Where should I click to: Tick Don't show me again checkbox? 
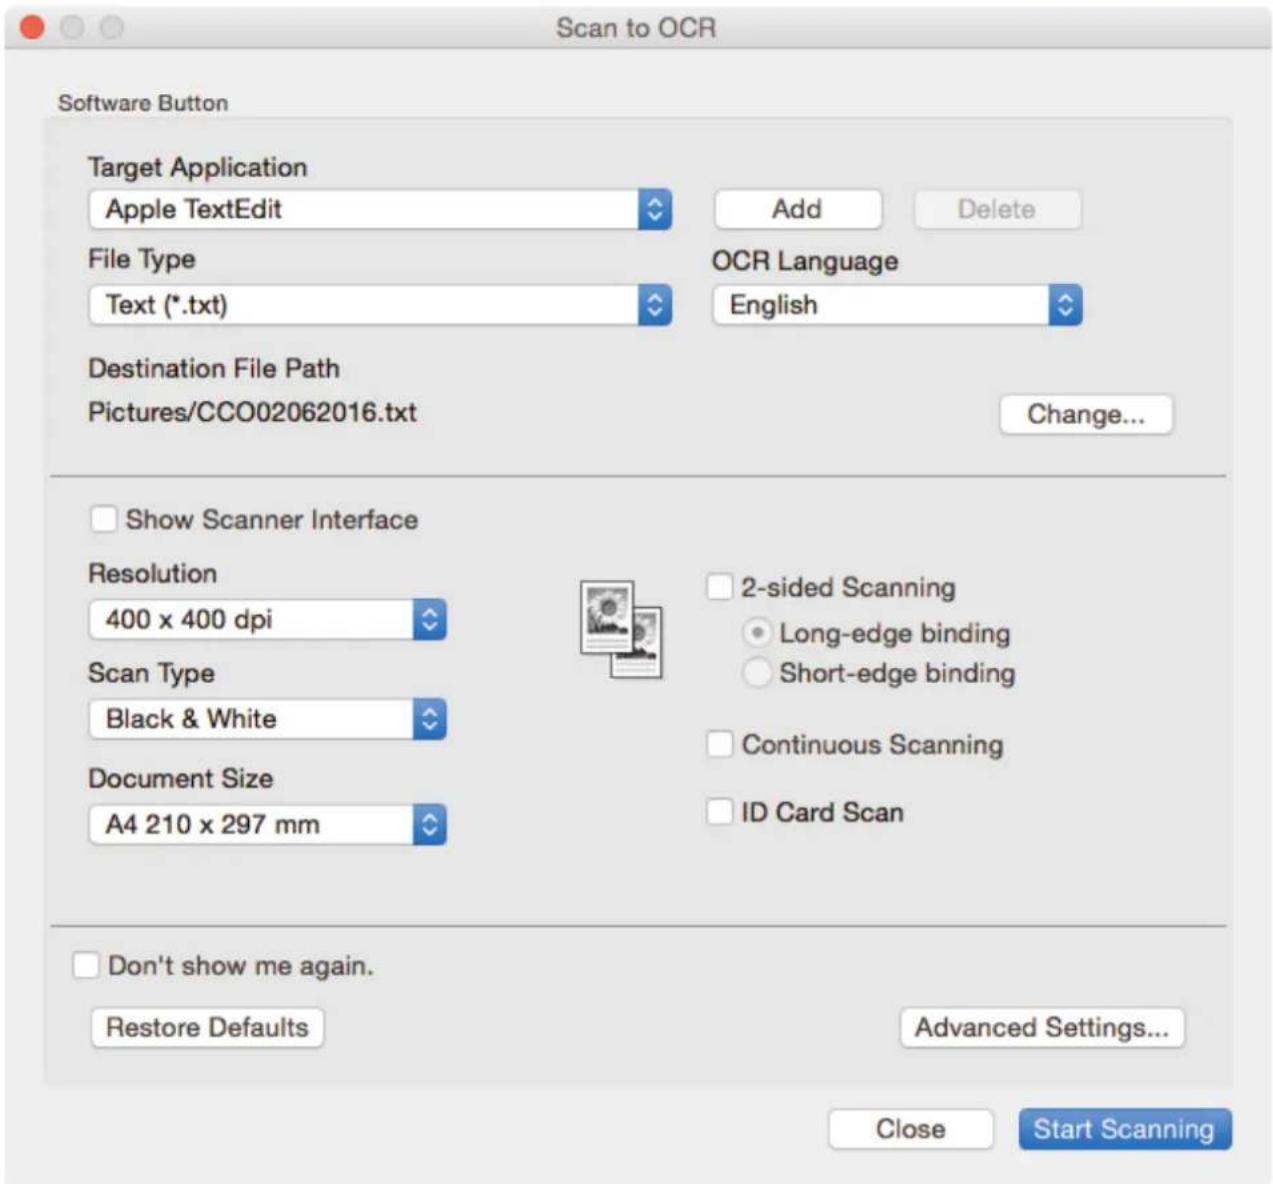tap(86, 965)
